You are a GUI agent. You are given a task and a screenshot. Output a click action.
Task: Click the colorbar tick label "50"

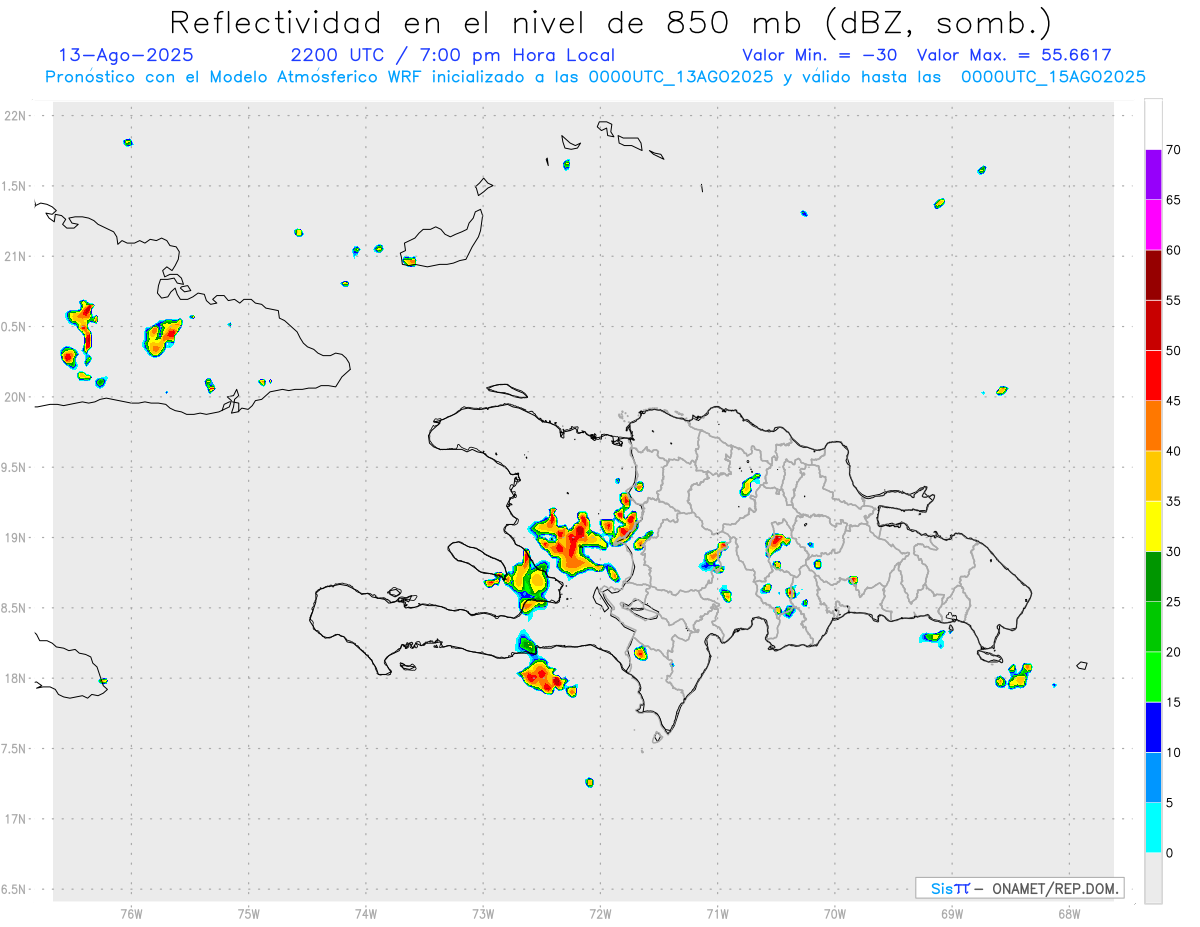1173,351
